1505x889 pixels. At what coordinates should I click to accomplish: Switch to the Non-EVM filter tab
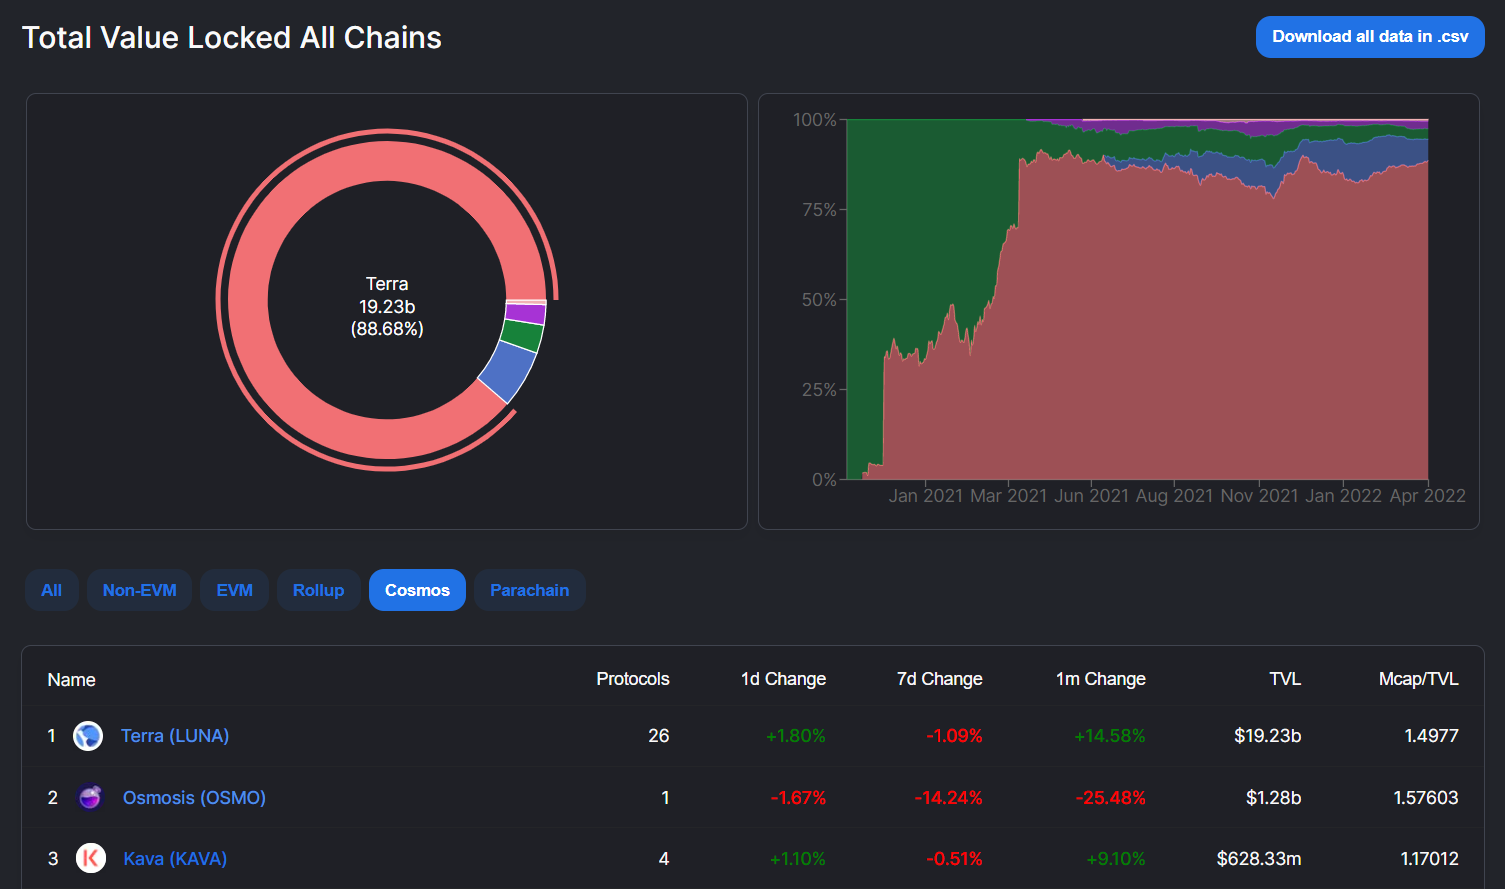pos(139,590)
